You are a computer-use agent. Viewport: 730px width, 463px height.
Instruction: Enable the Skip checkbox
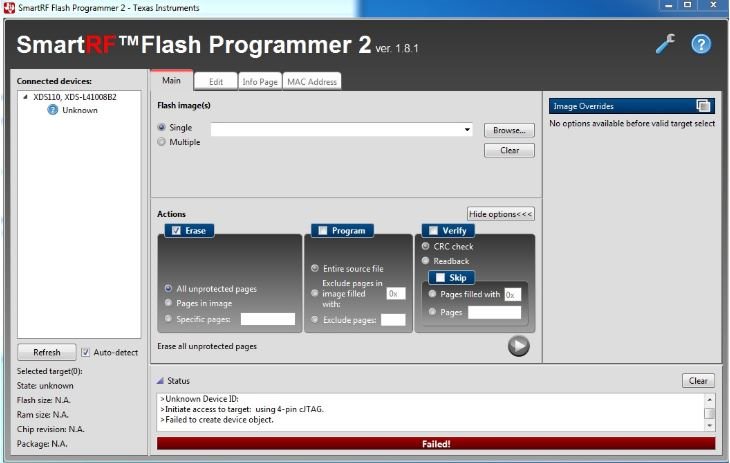[440, 278]
